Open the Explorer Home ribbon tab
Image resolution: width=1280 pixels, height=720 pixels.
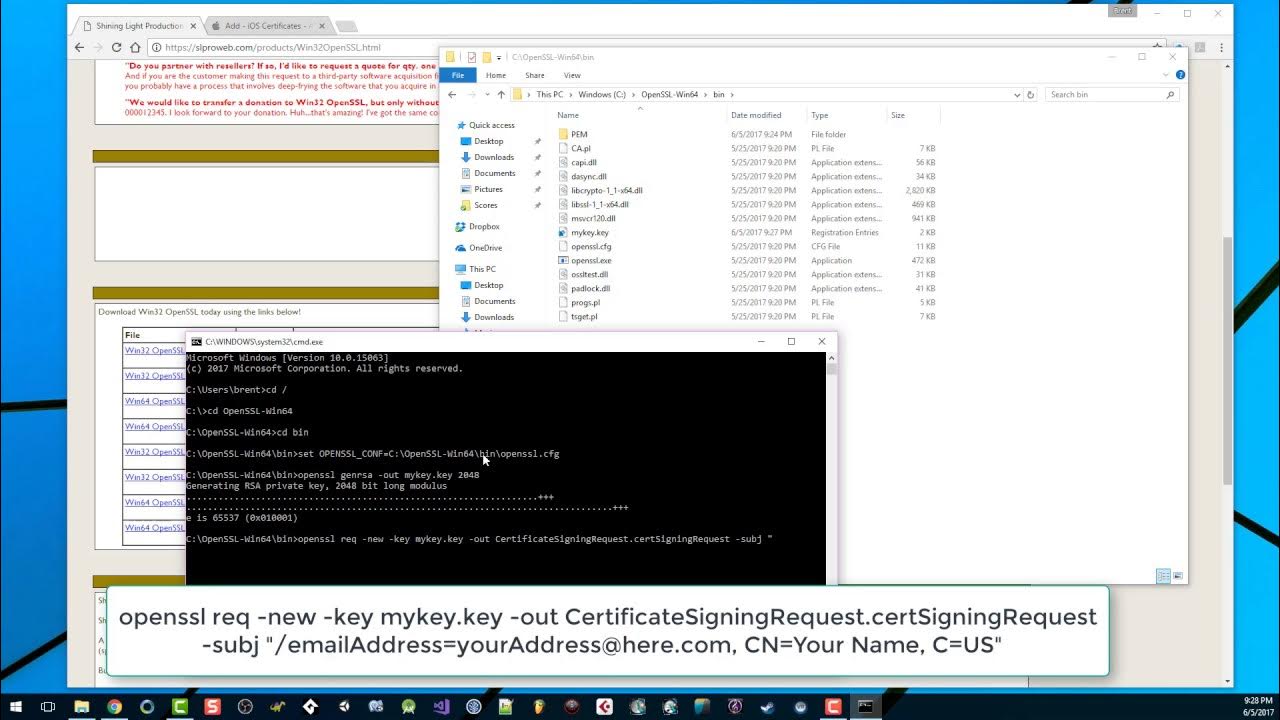point(496,75)
